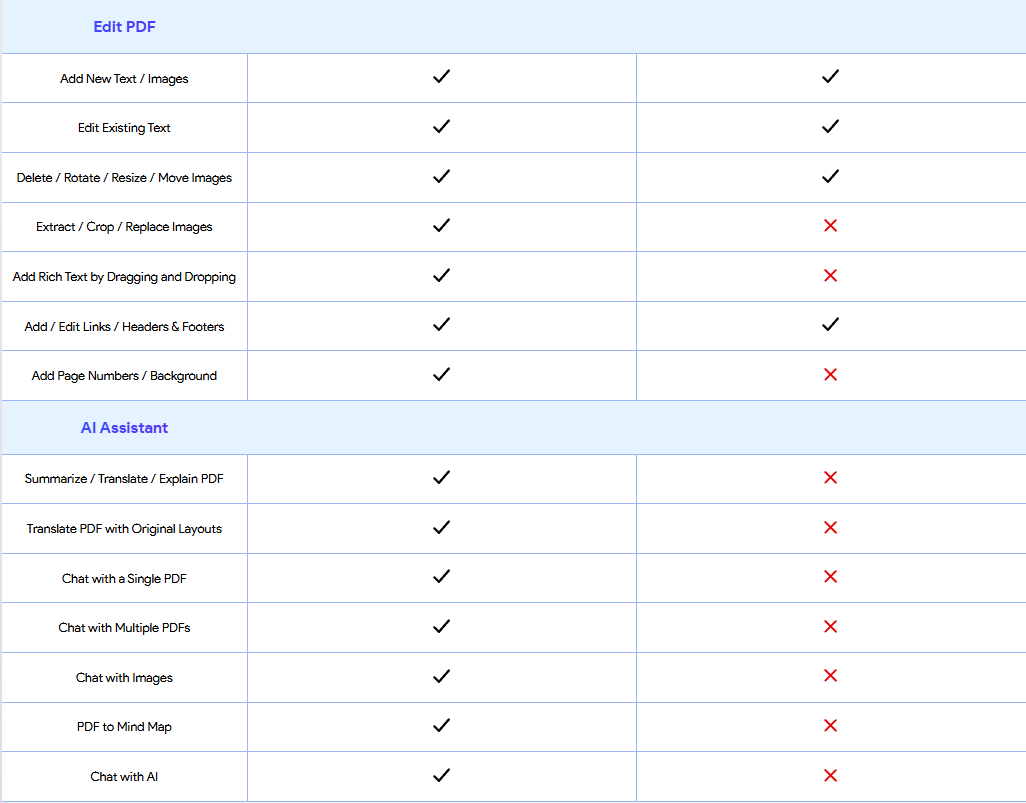This screenshot has height=803, width=1026.
Task: Click first-column checkmark for Edit Existing Text
Action: 442,126
